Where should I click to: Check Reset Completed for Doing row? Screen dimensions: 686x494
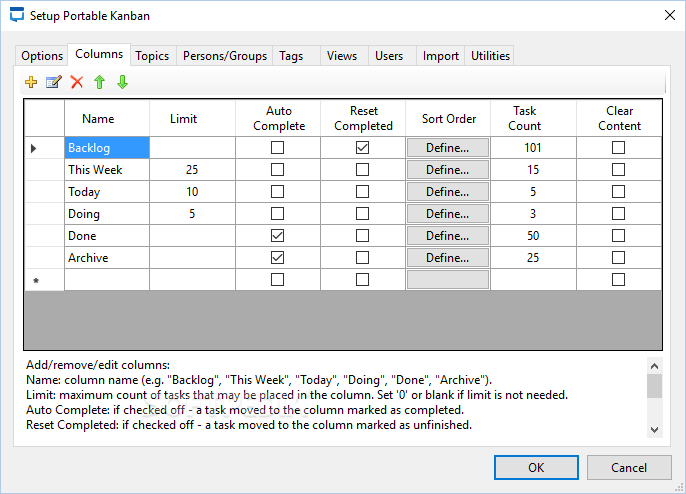click(x=362, y=214)
